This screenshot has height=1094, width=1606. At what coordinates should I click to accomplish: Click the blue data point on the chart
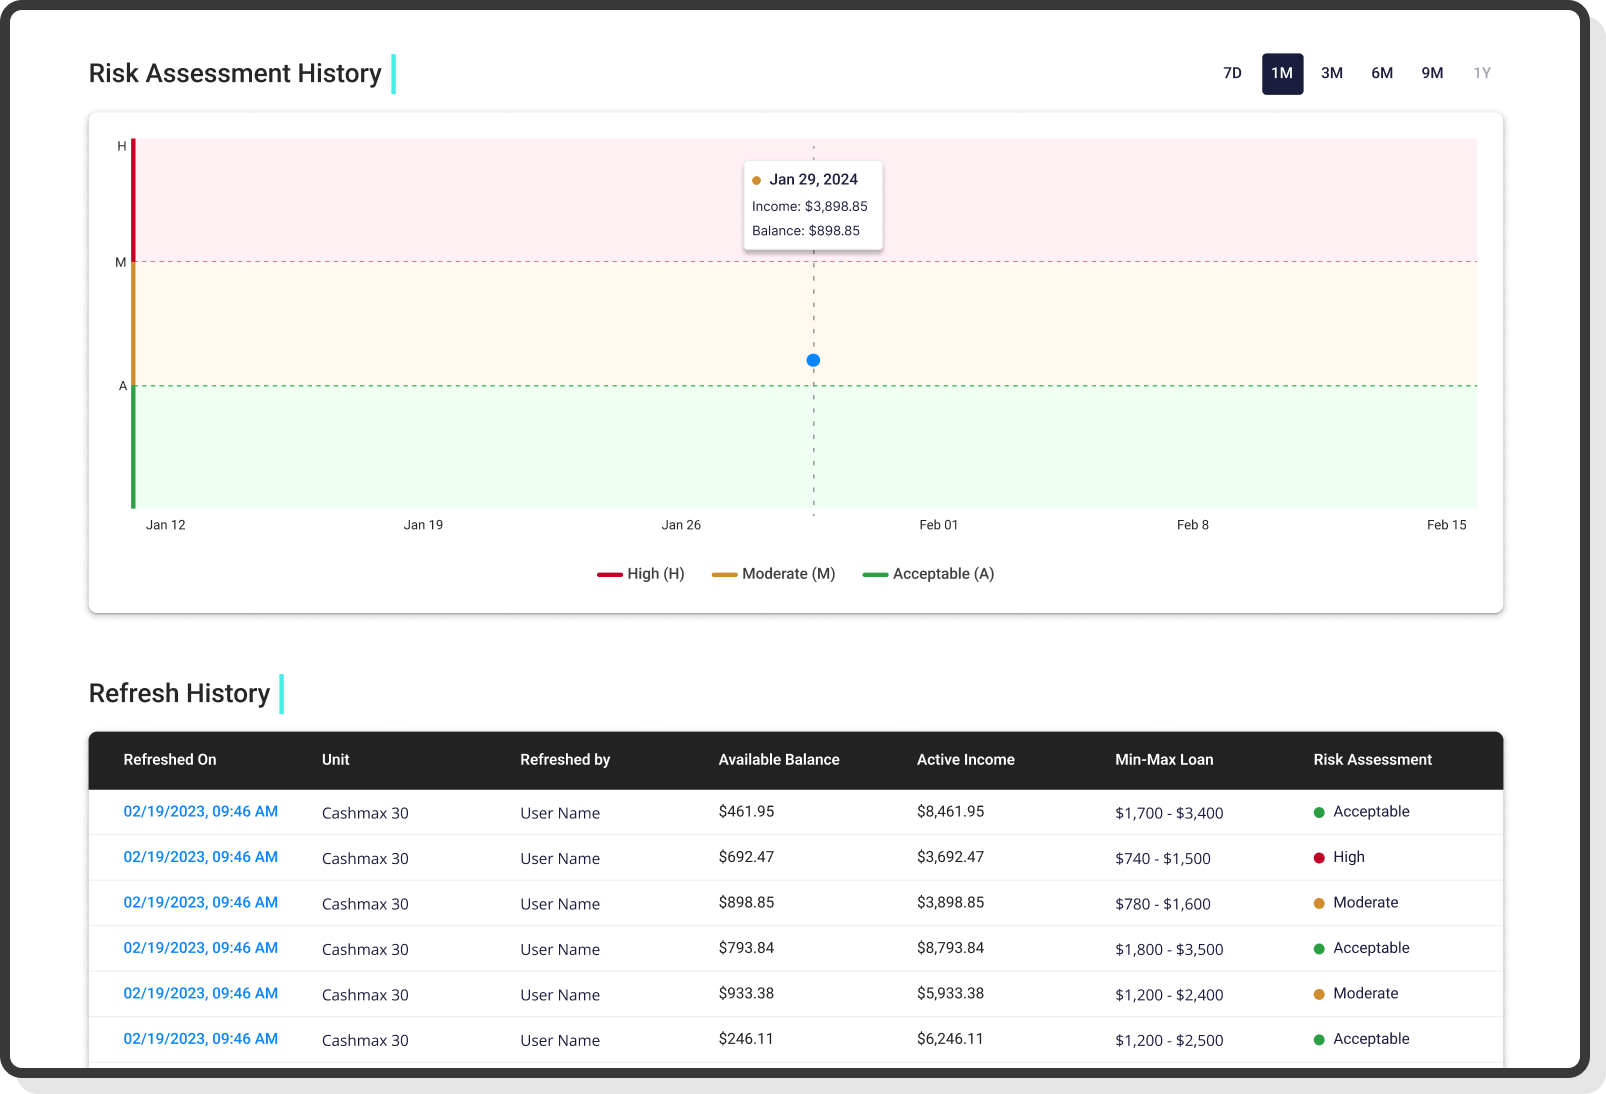(x=813, y=359)
